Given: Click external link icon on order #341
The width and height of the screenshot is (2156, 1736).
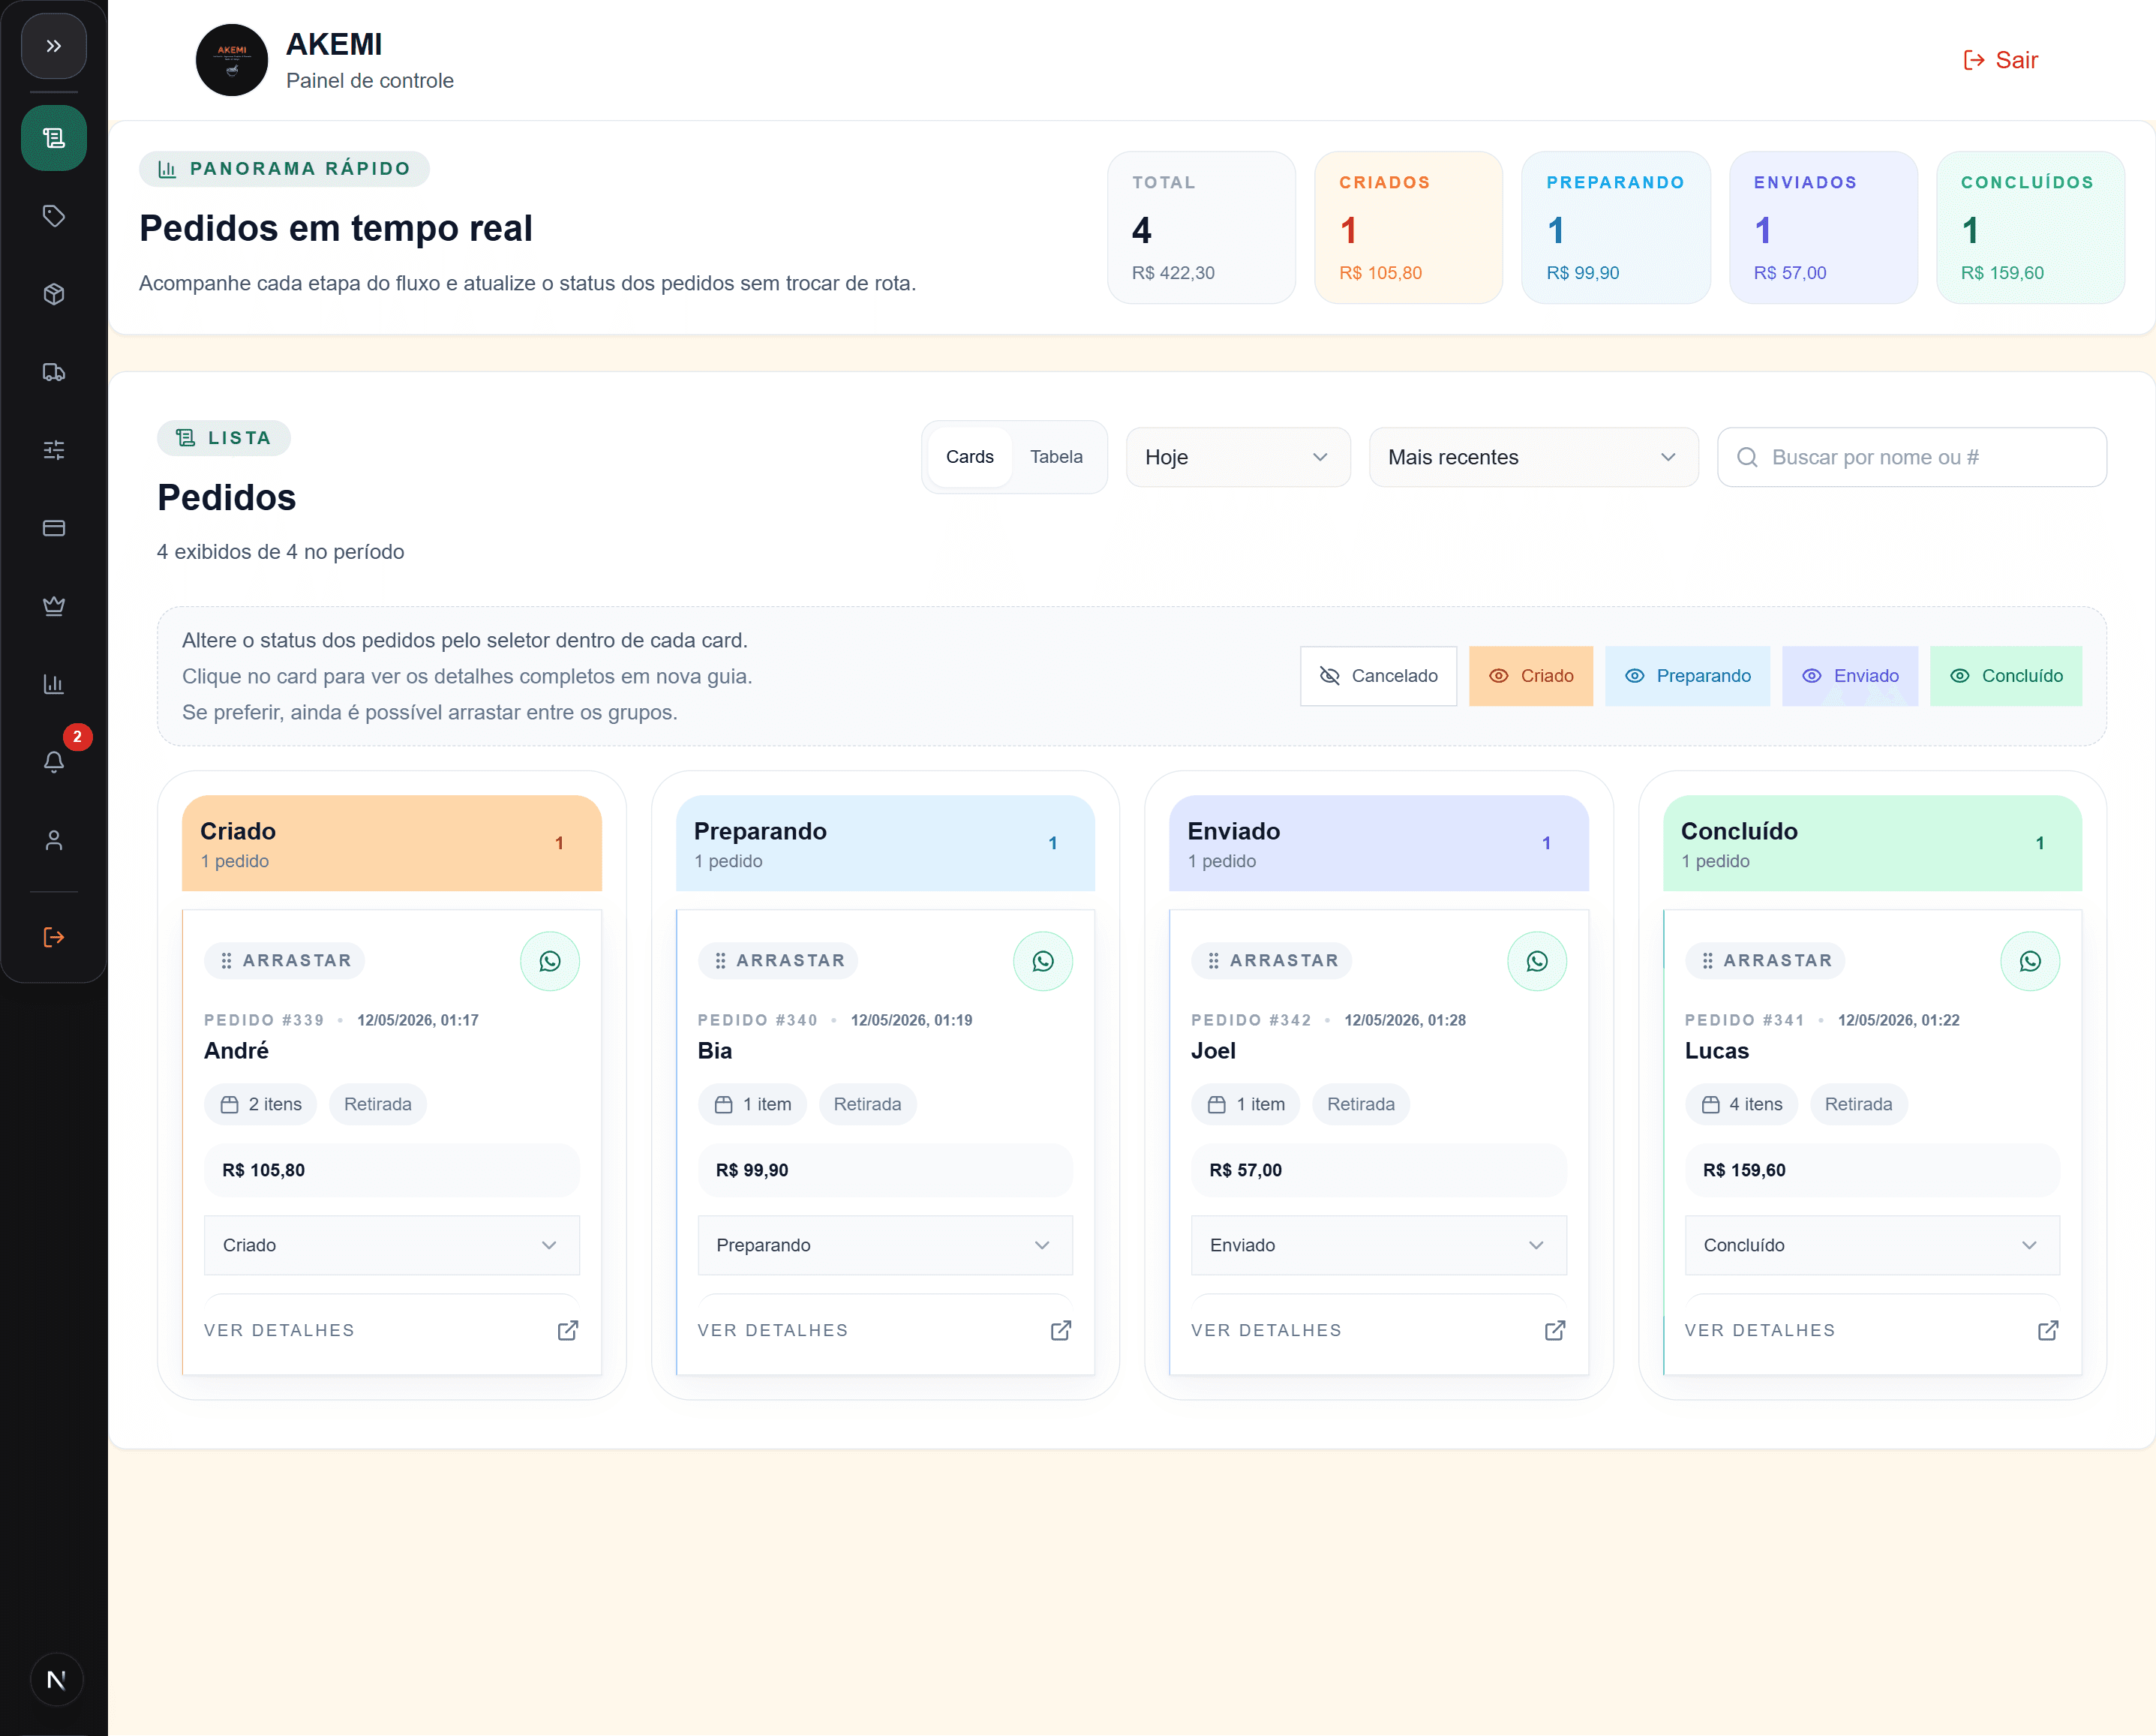Looking at the screenshot, I should (2048, 1330).
